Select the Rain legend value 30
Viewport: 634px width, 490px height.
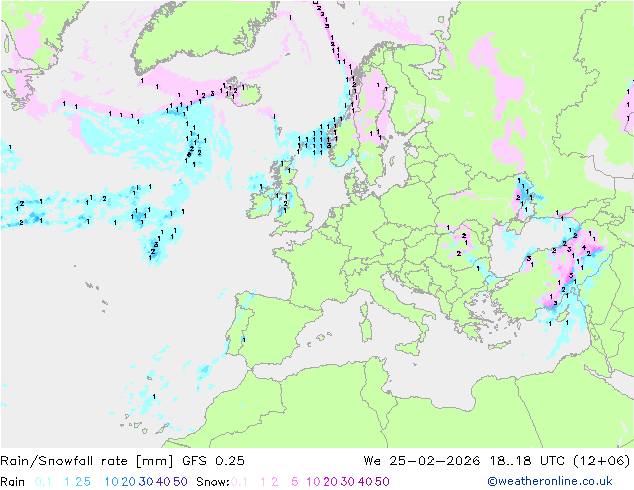click(x=146, y=482)
